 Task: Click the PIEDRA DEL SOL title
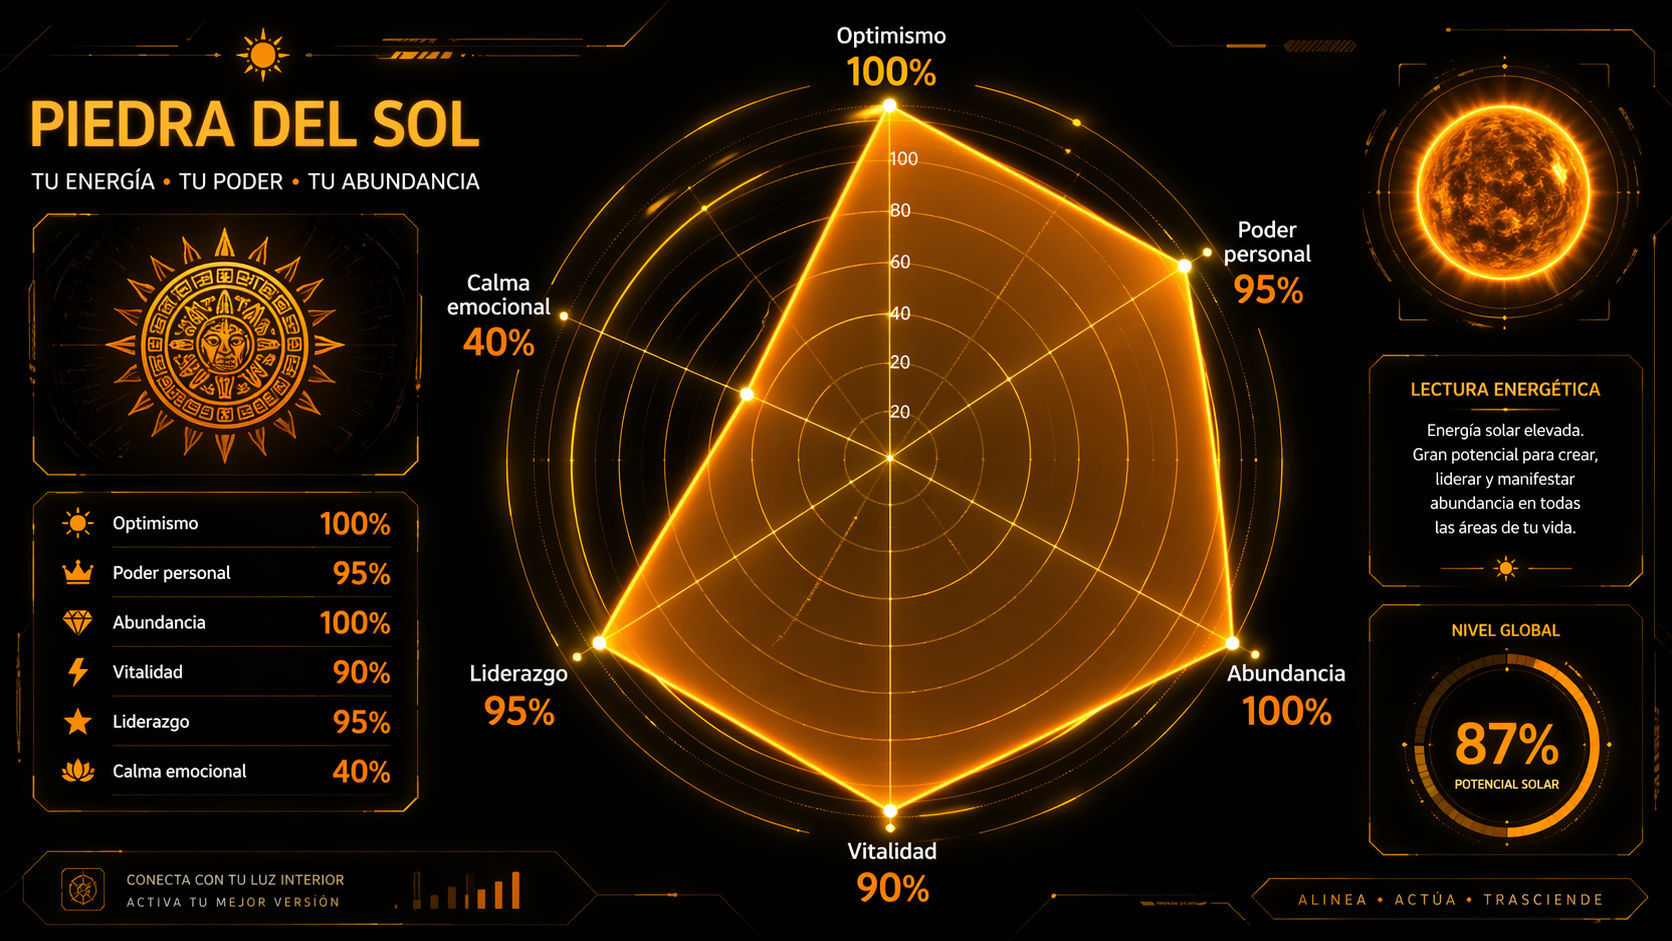coord(255,125)
